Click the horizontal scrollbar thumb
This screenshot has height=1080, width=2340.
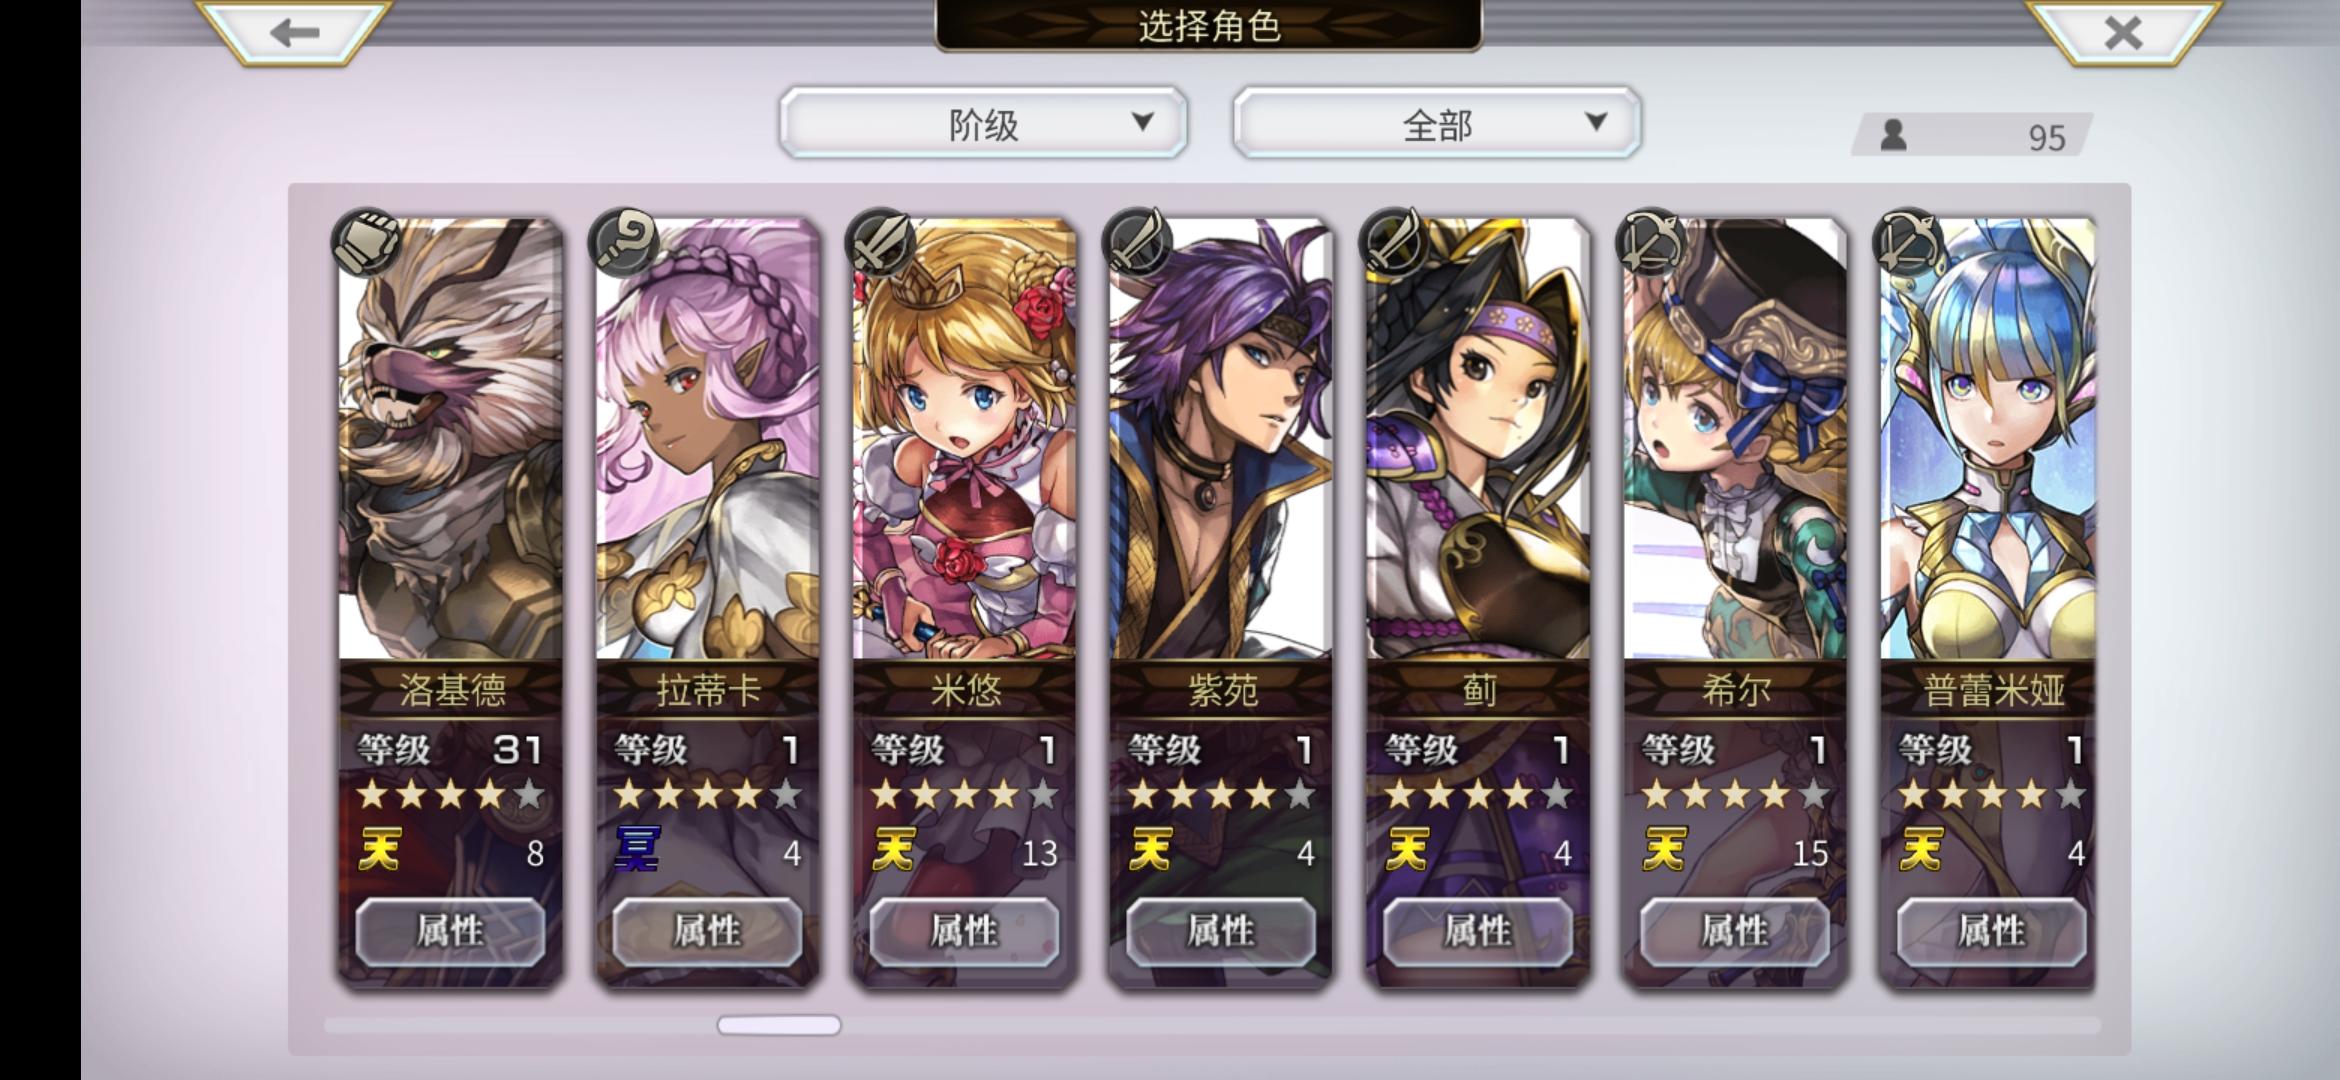[779, 1025]
